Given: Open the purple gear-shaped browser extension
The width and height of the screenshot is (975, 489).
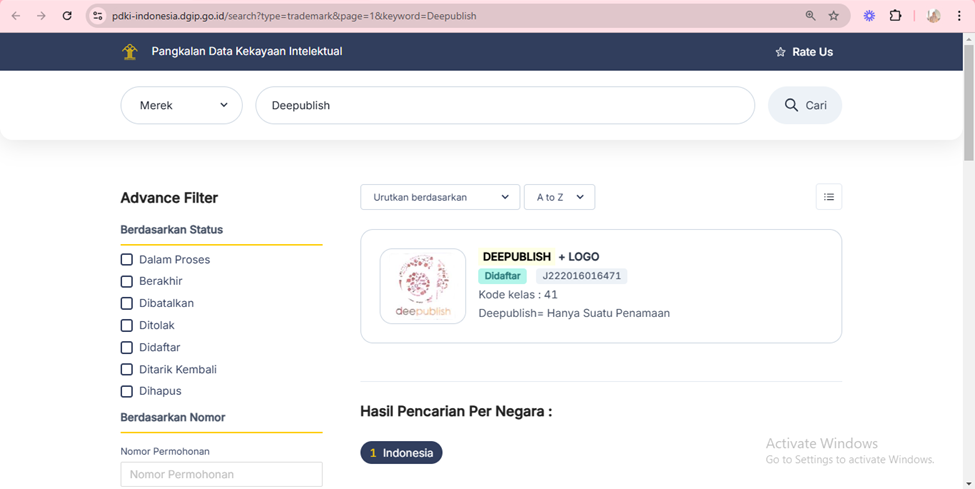Looking at the screenshot, I should pos(869,16).
